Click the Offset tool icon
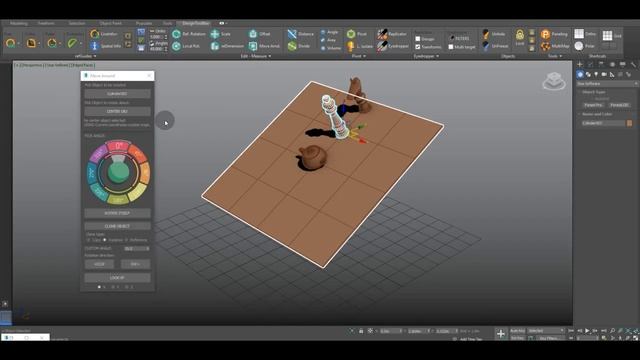This screenshot has width=640, height=360. 253,34
